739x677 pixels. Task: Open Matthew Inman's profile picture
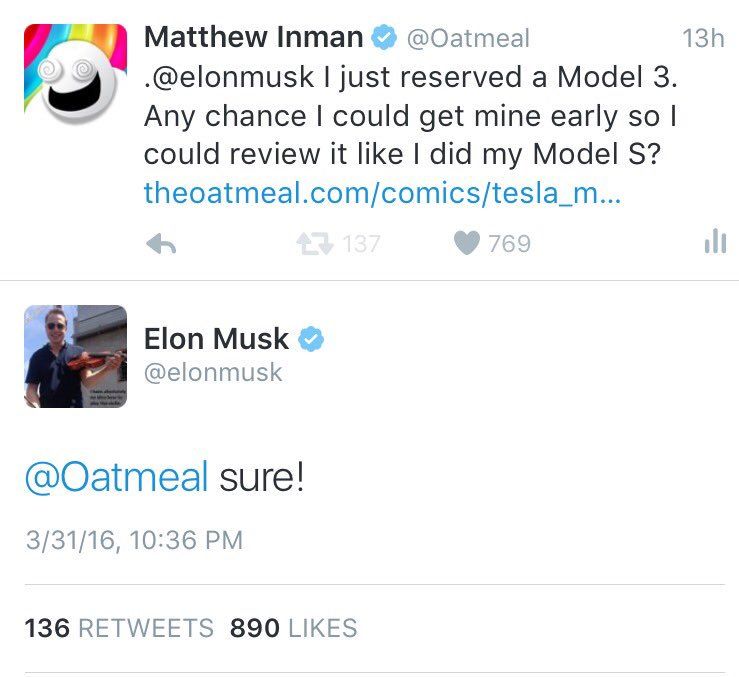(75, 76)
